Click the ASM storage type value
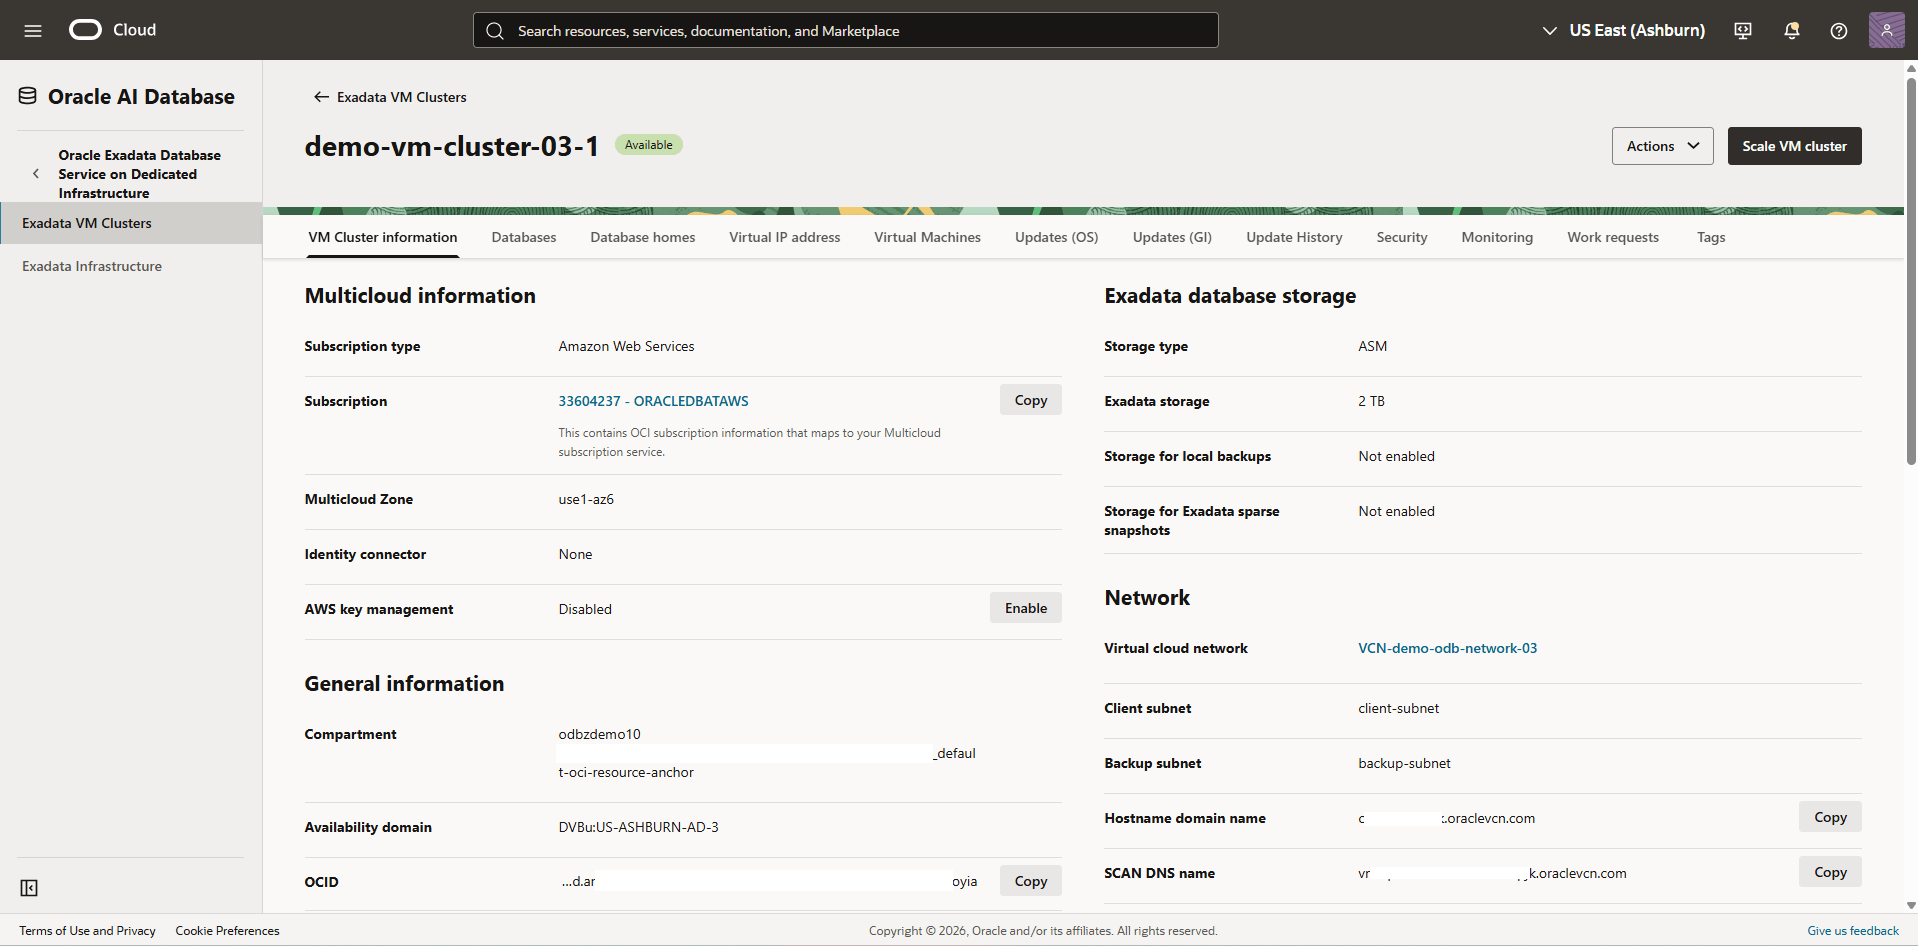 [1372, 346]
